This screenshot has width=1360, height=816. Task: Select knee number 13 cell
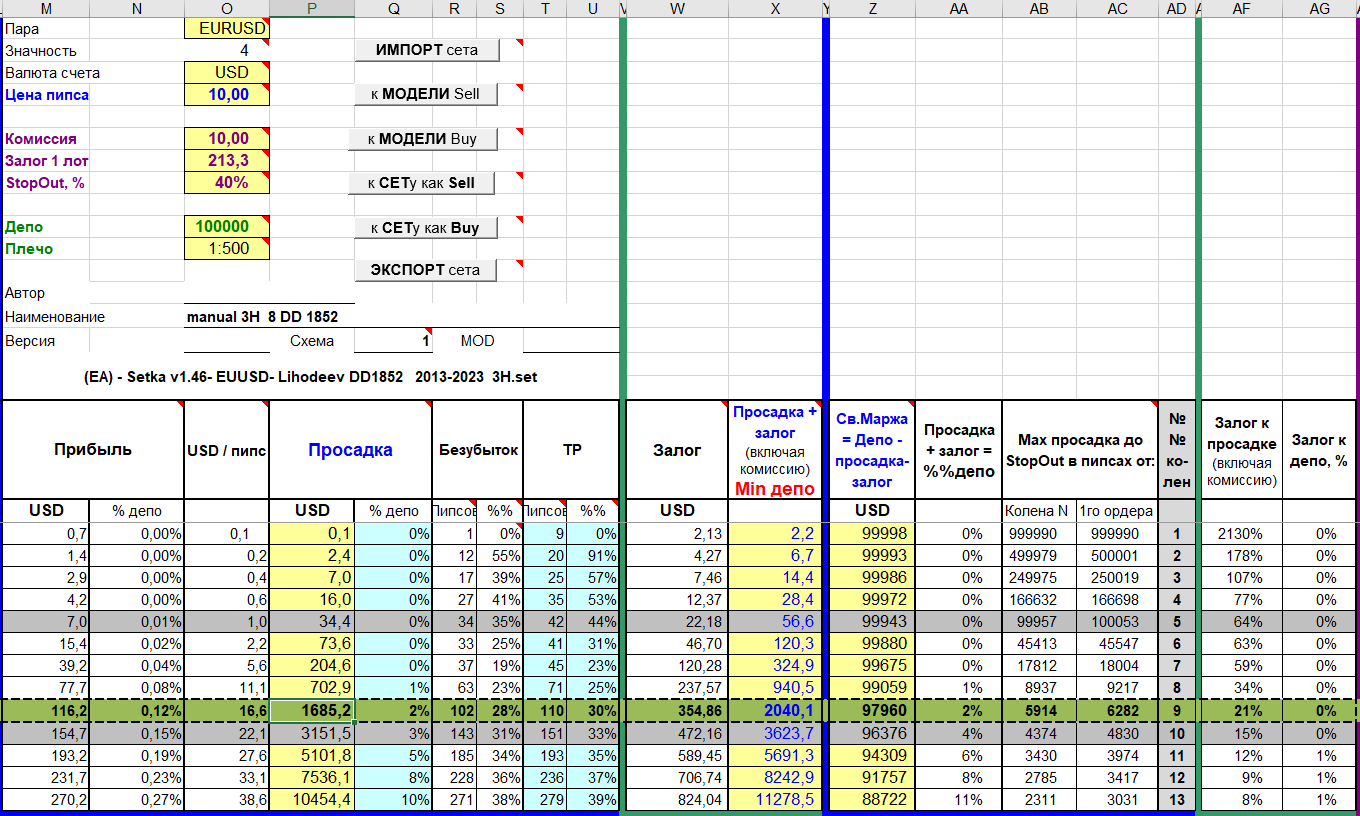coord(1176,799)
